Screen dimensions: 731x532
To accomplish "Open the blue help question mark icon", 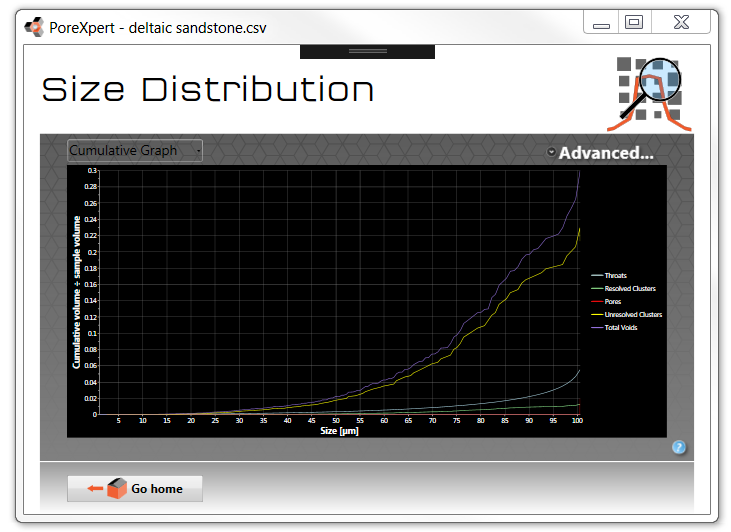I will click(679, 447).
